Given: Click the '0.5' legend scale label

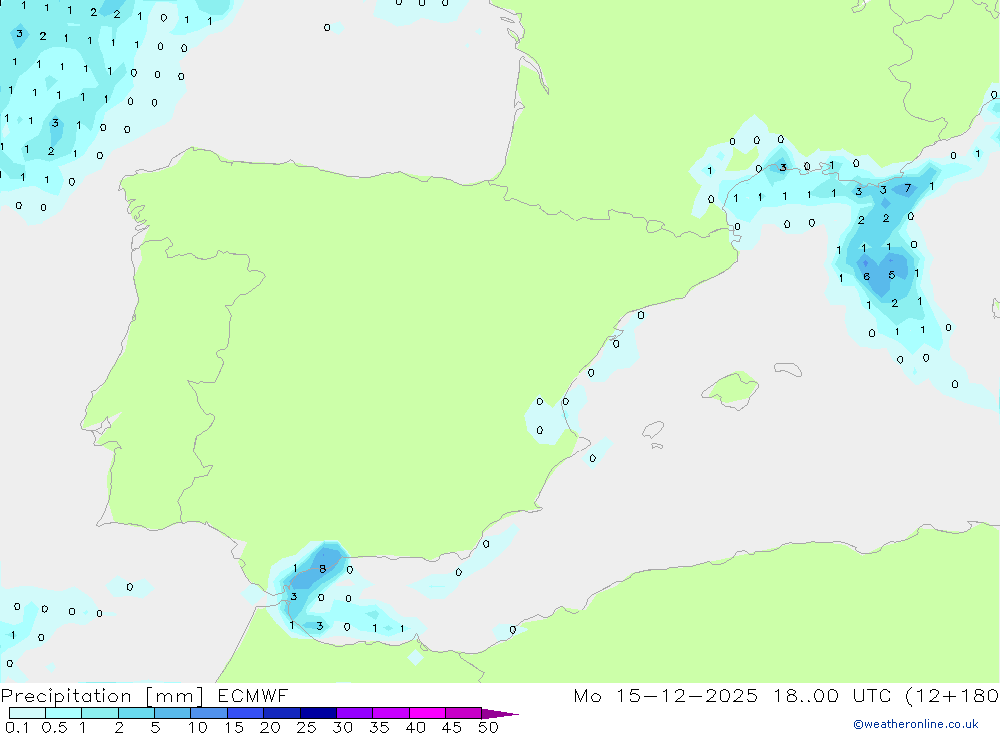Looking at the screenshot, I should pyautogui.click(x=54, y=727).
